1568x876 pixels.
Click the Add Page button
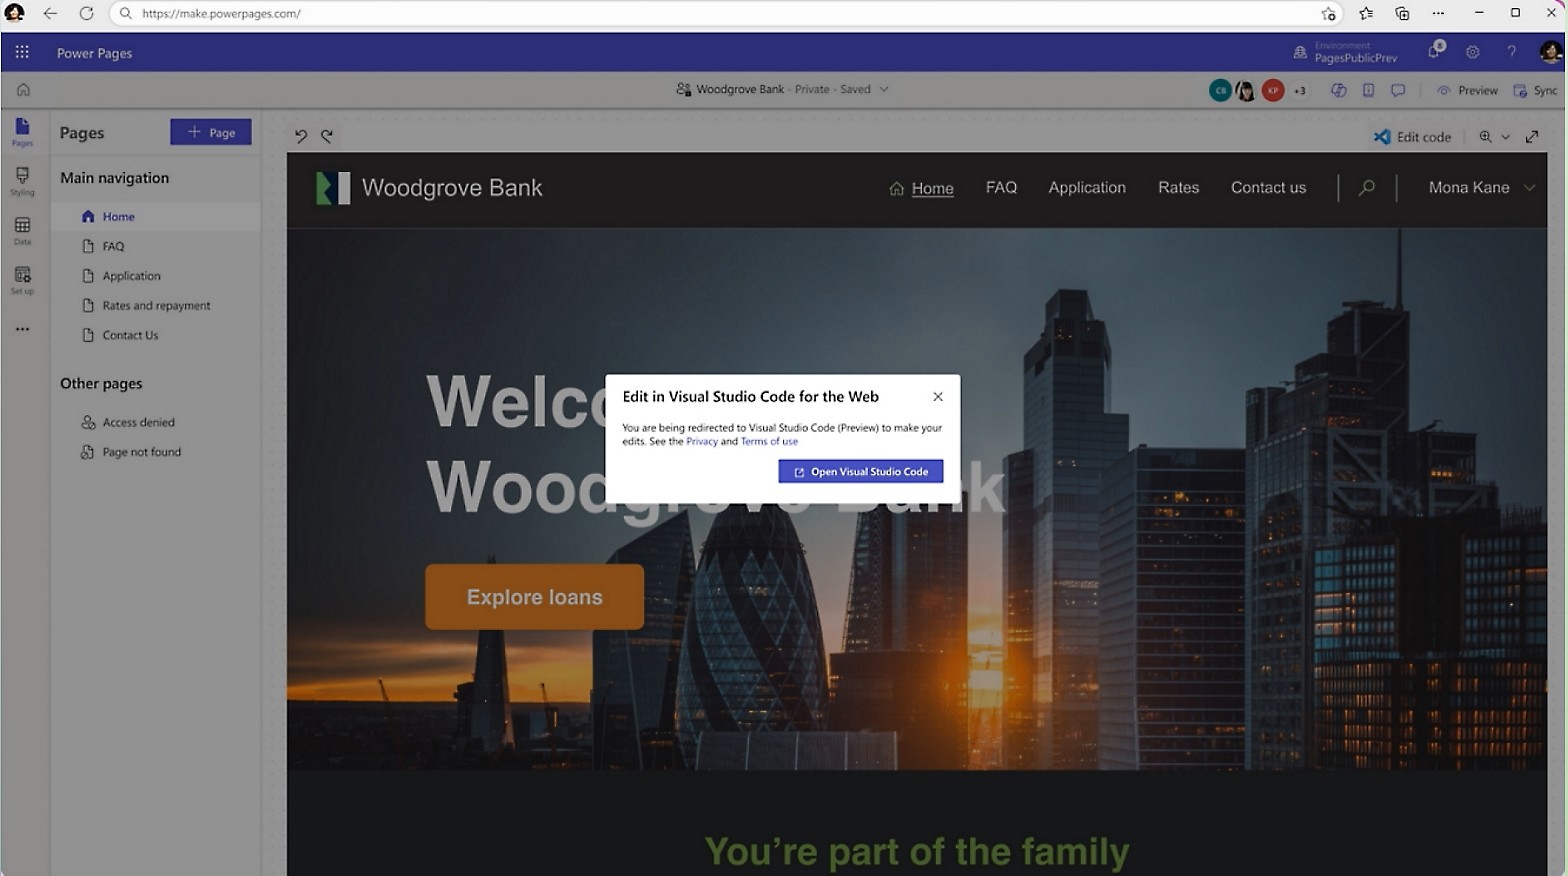(211, 132)
